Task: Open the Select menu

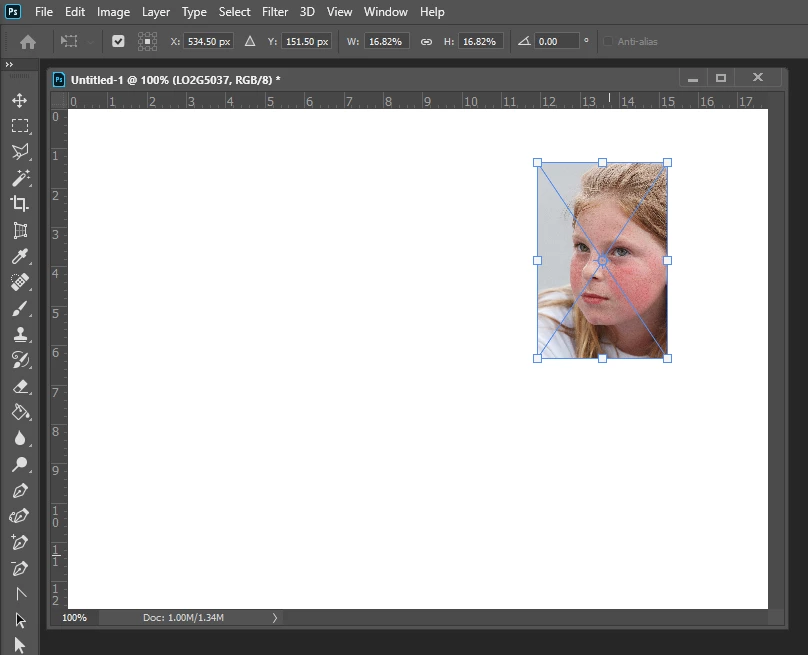Action: (234, 11)
